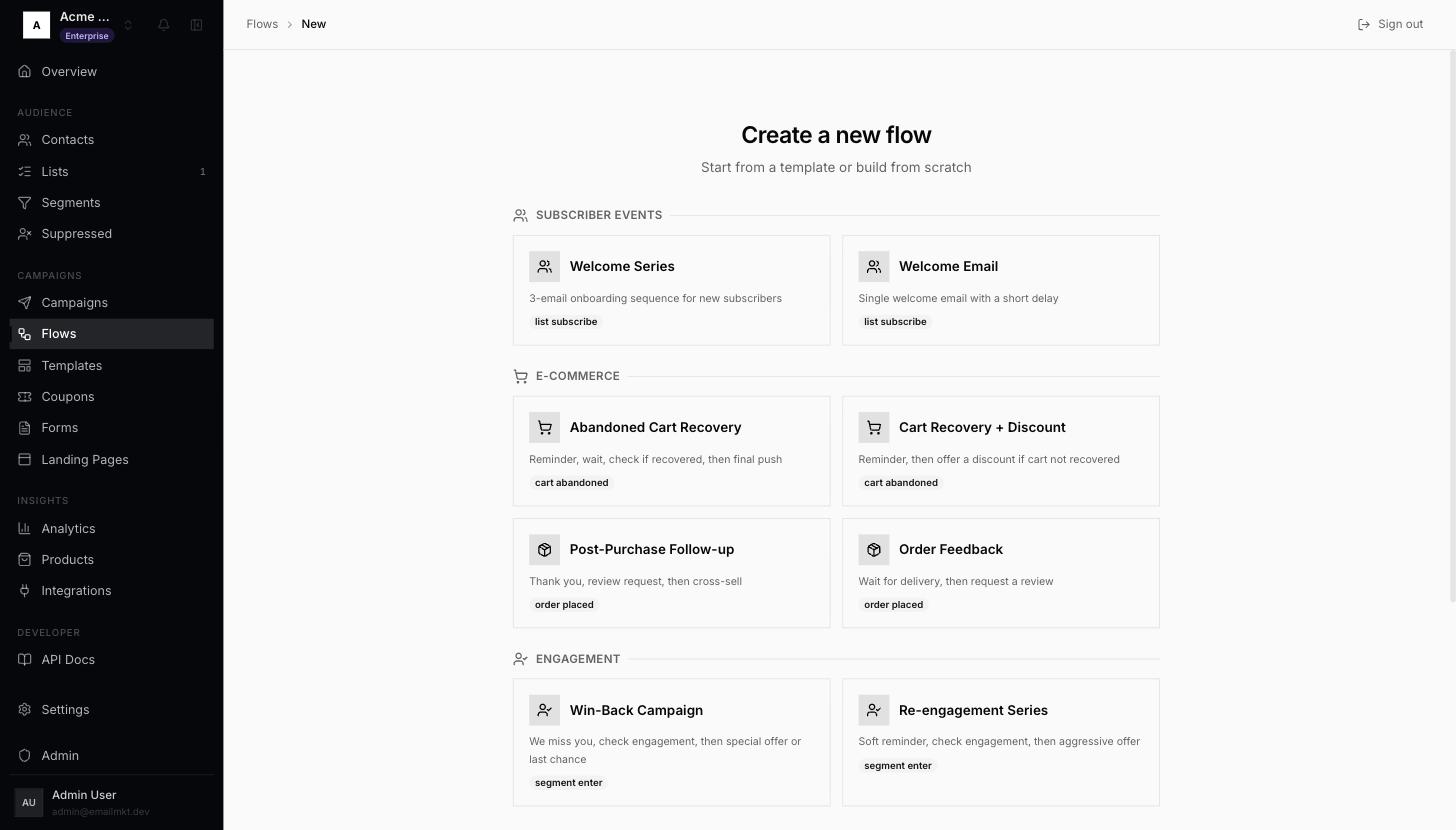Click the Abandoned Cart Recovery cart icon
The height and width of the screenshot is (830, 1456).
pos(545,428)
